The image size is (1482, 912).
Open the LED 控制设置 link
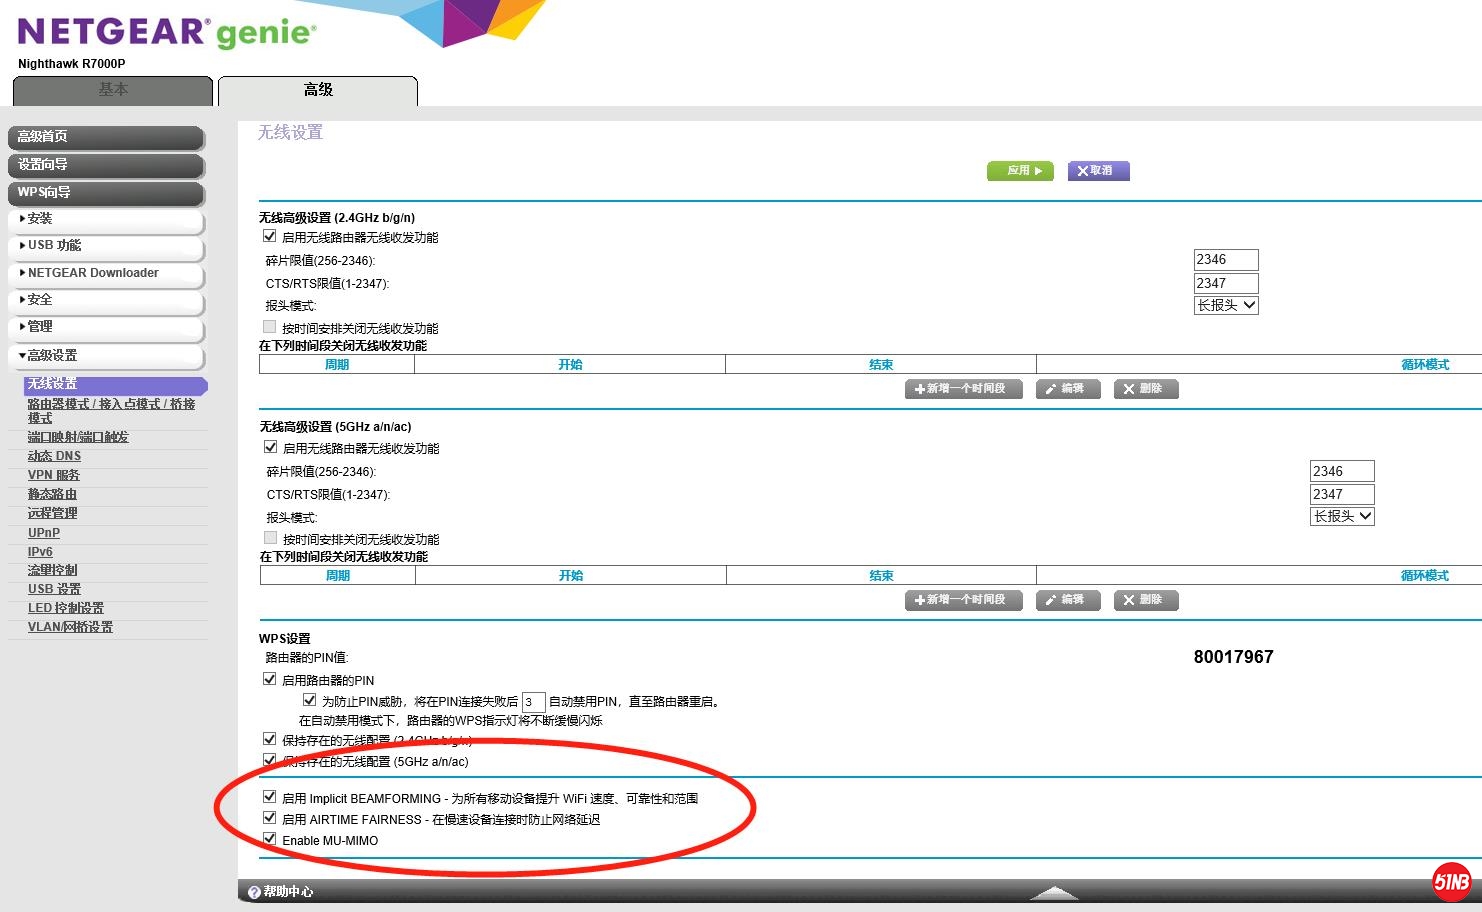pos(66,608)
